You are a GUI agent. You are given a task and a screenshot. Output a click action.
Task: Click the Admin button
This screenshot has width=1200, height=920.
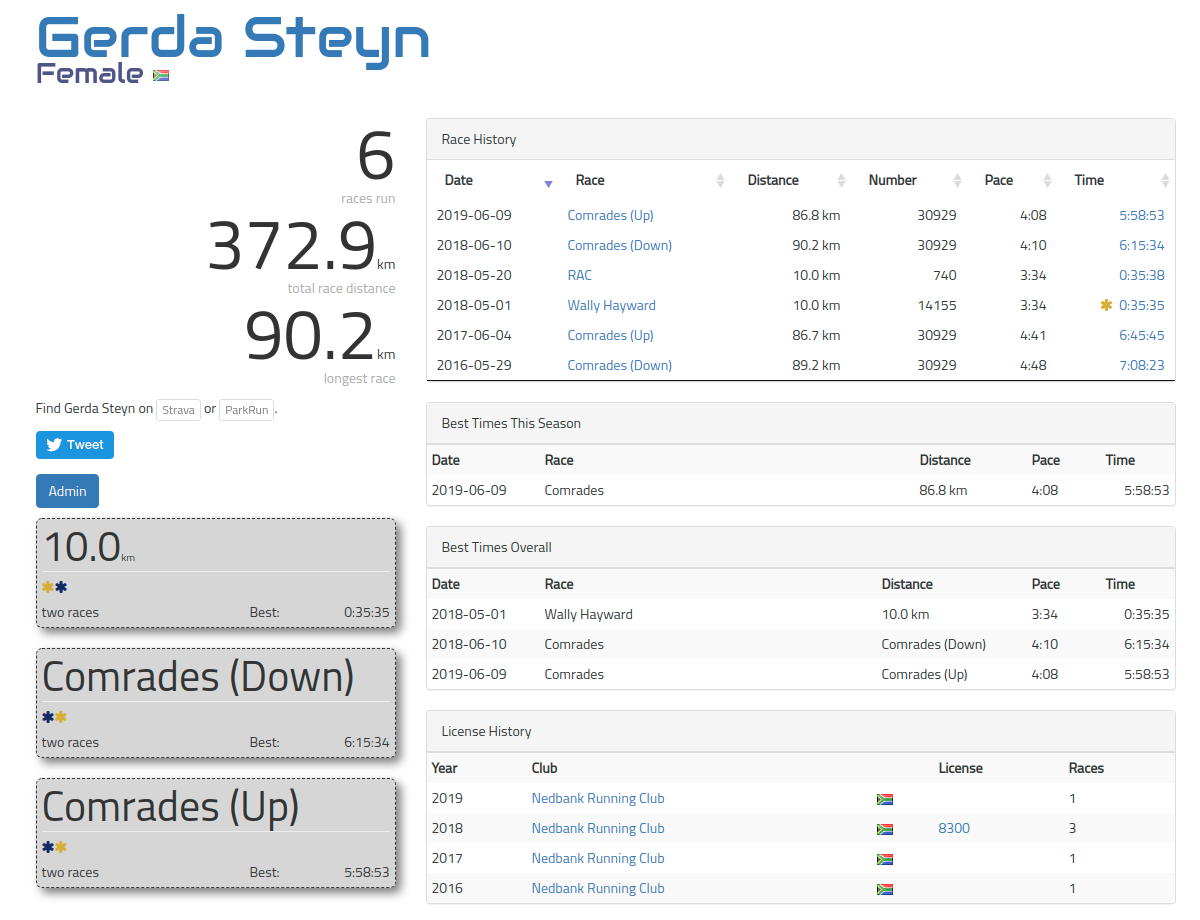click(x=68, y=491)
